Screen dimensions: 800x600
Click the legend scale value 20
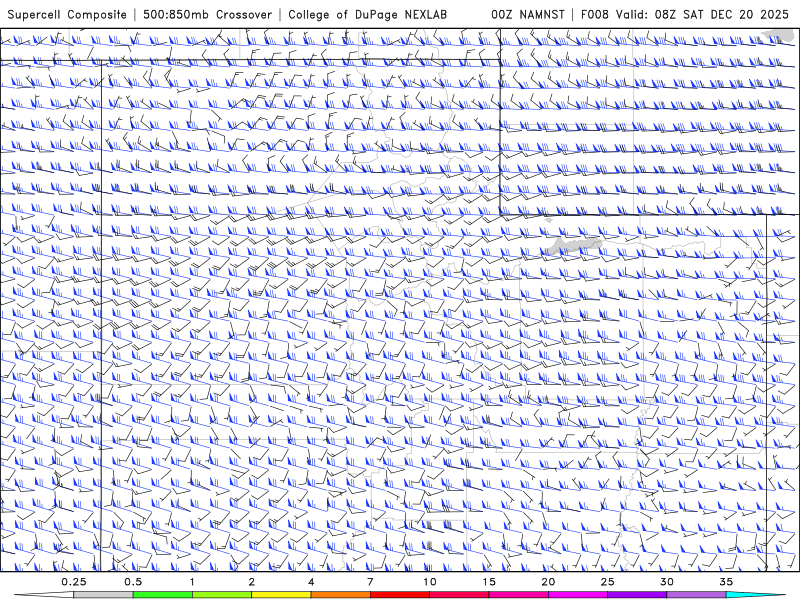pos(548,582)
